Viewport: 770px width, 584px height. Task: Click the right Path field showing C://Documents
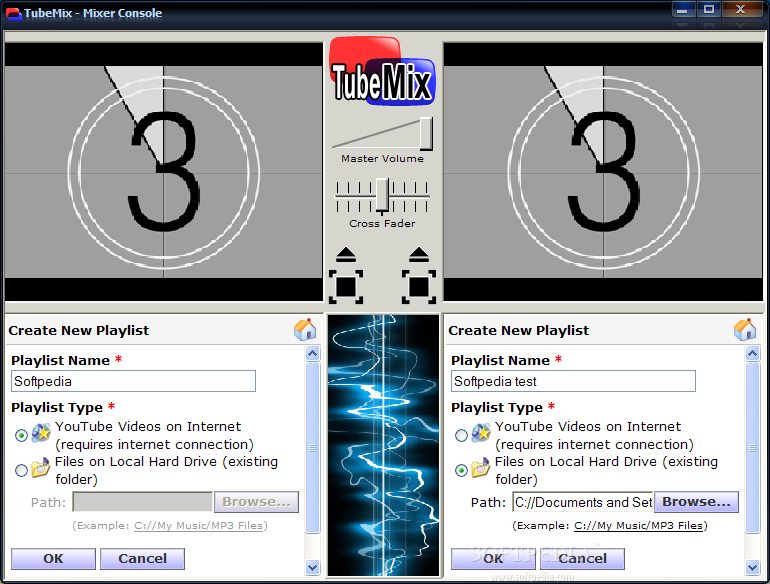click(583, 502)
